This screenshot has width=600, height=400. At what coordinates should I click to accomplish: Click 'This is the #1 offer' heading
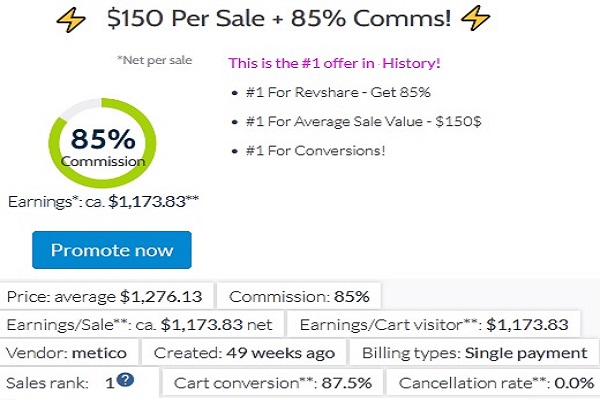click(334, 63)
